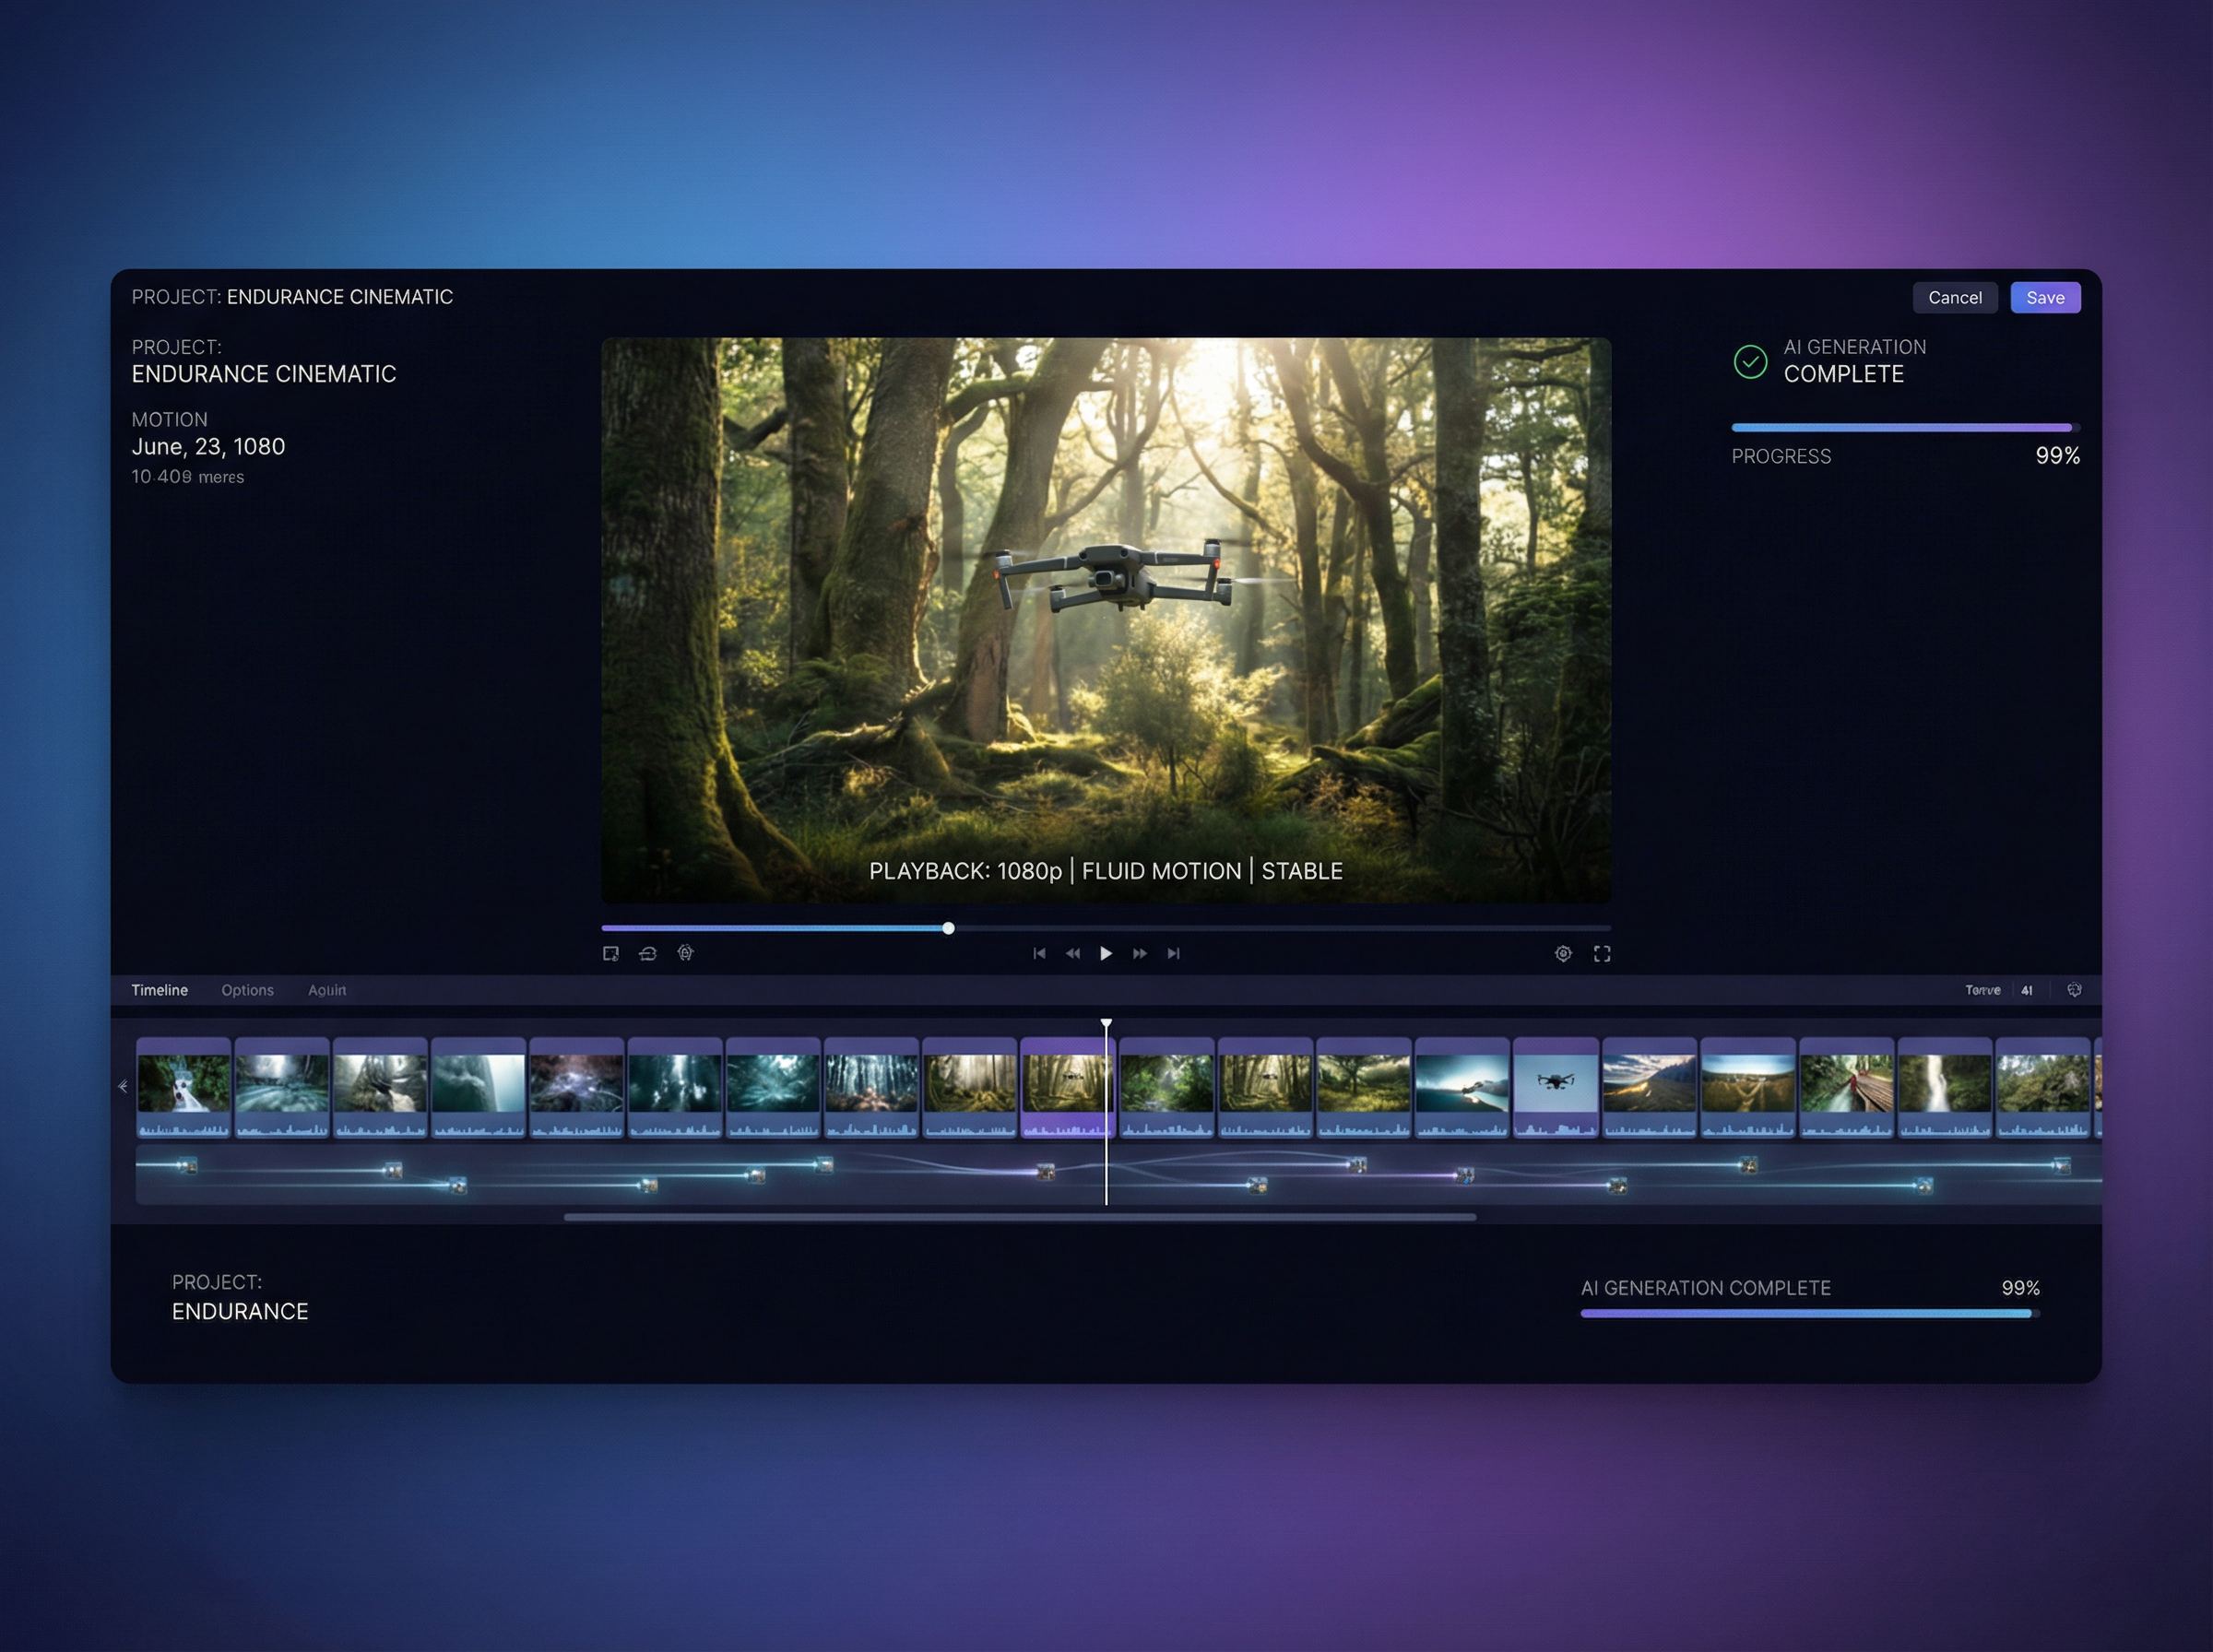Viewport: 2213px width, 1652px height.
Task: Click the icon at timeline bar's right end
Action: coord(2074,989)
